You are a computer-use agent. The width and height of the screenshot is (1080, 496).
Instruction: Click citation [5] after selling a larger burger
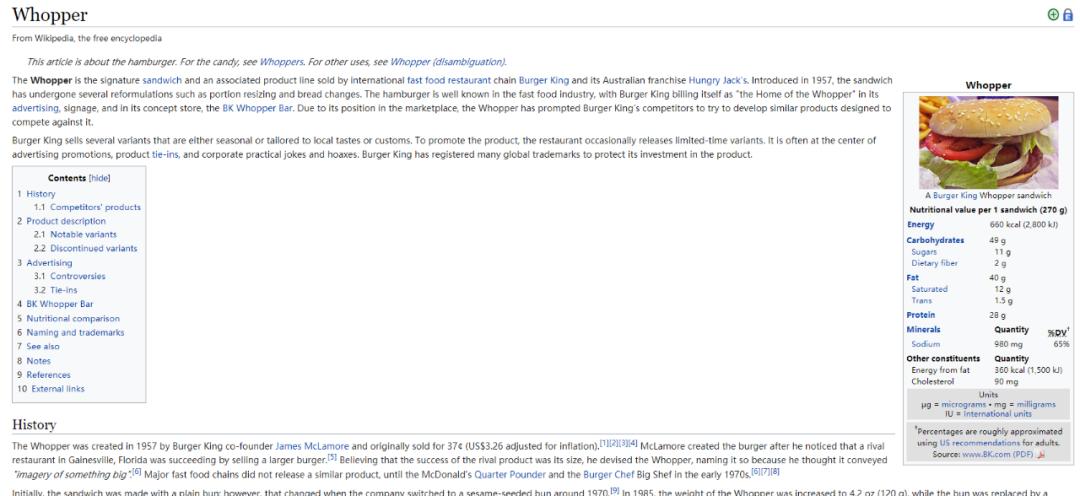[x=331, y=457]
